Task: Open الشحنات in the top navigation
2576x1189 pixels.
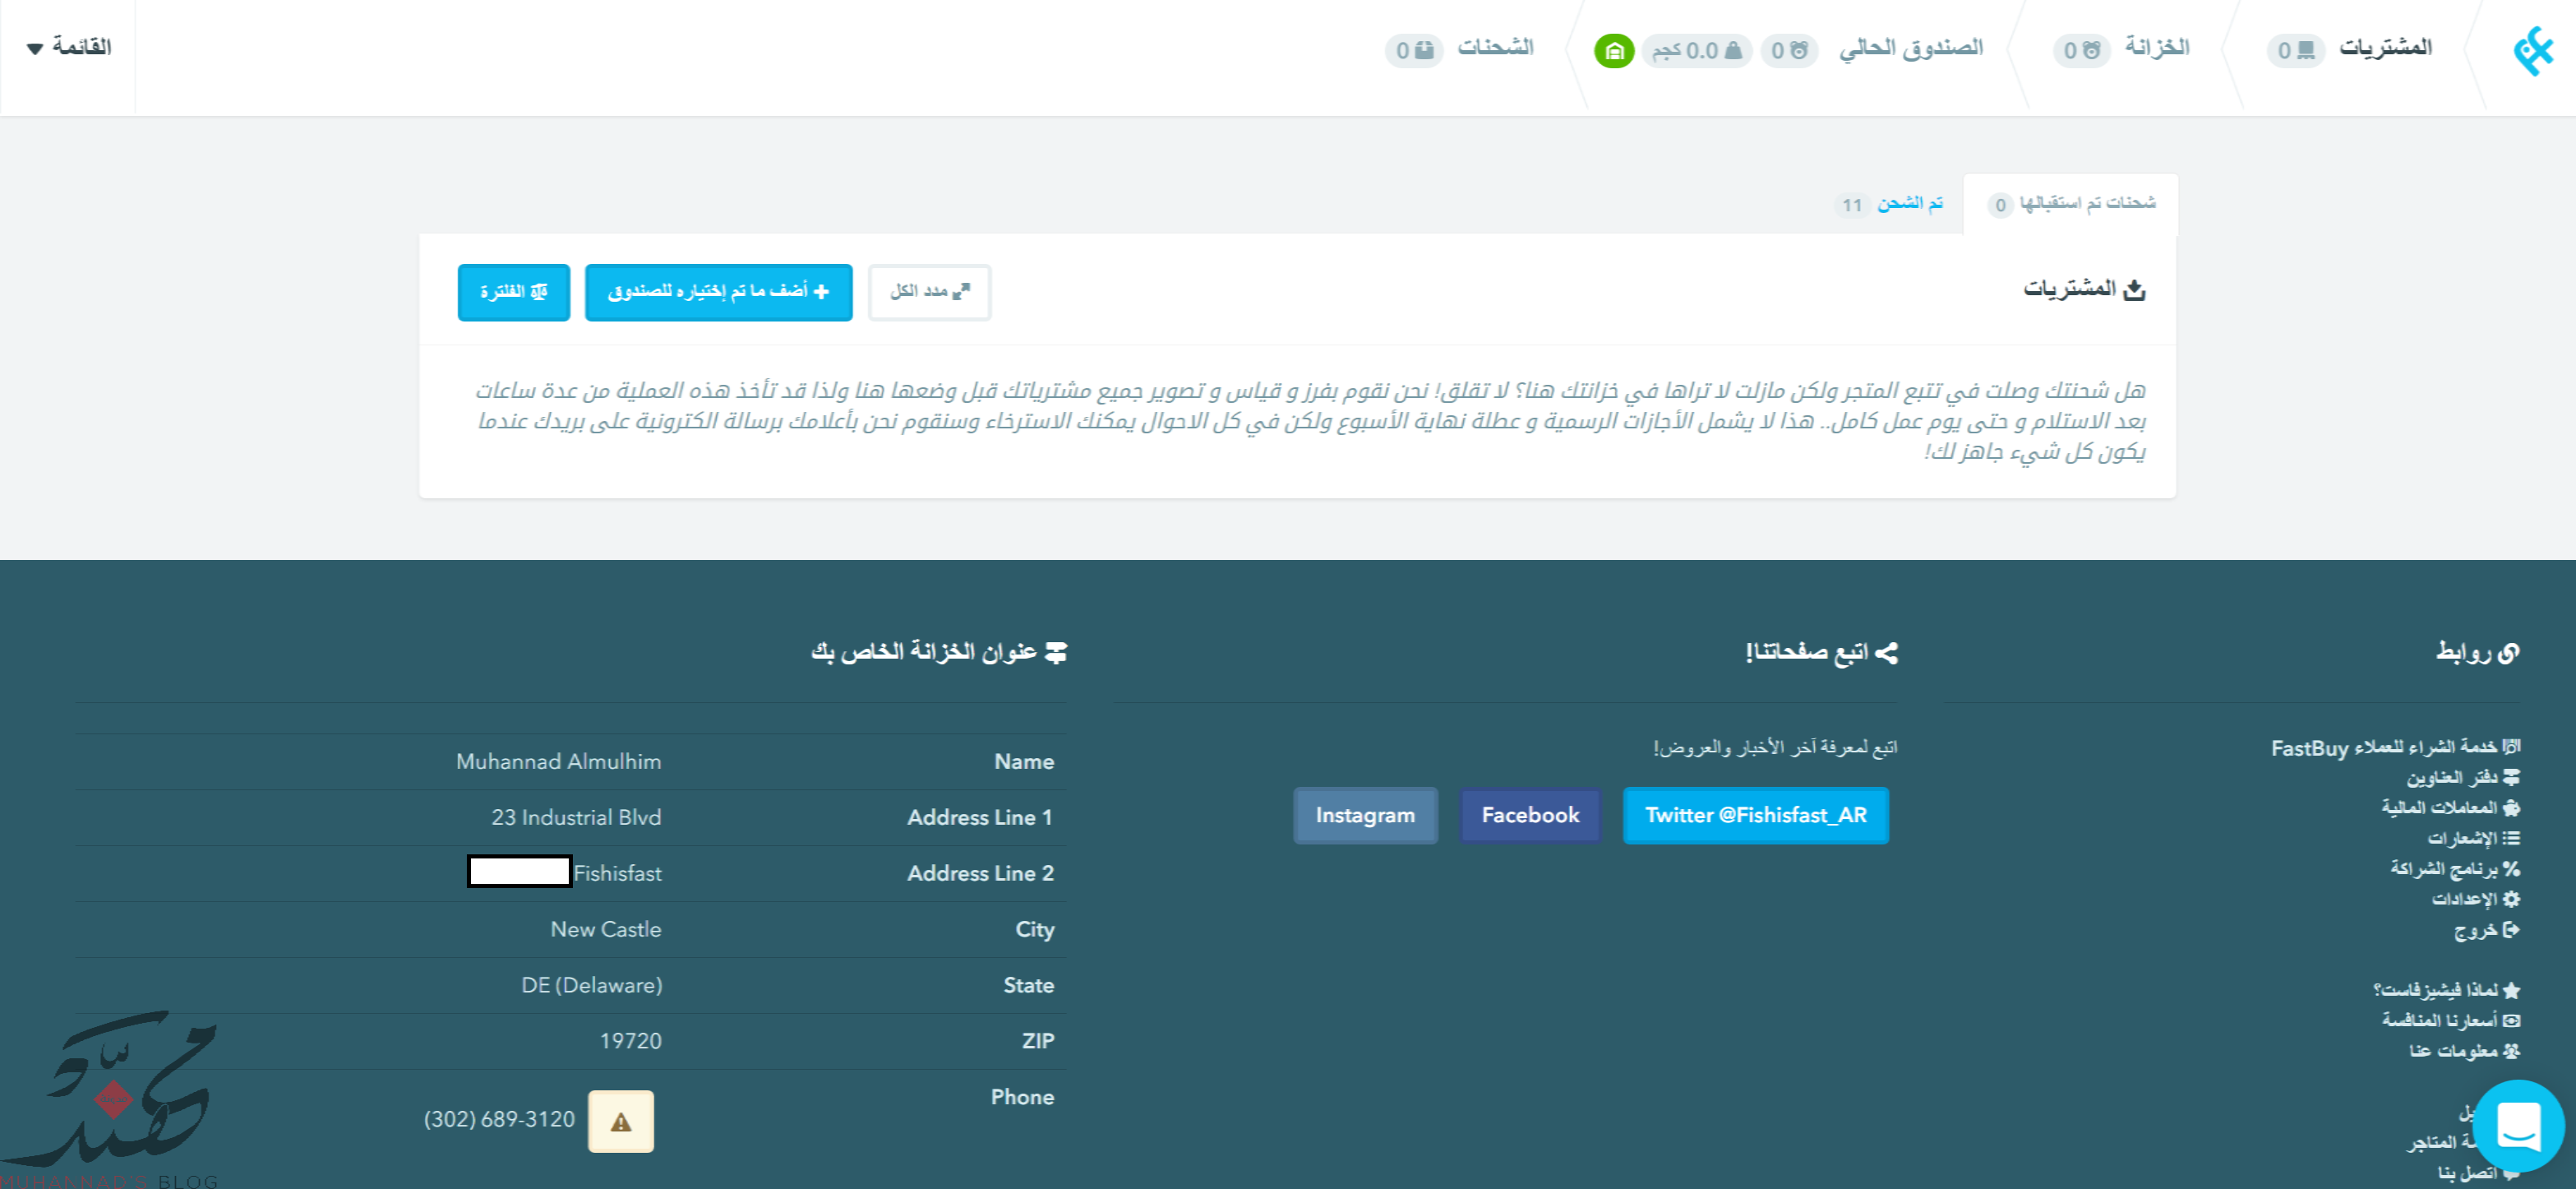Action: pos(1495,47)
